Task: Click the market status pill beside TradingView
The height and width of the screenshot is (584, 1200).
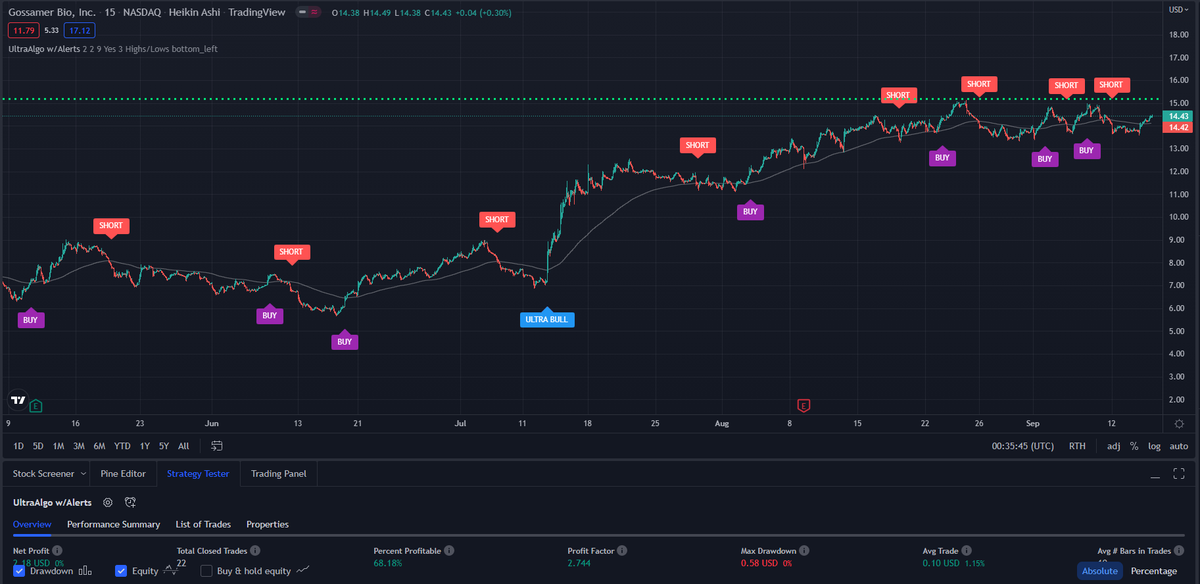Action: pyautogui.click(x=306, y=12)
